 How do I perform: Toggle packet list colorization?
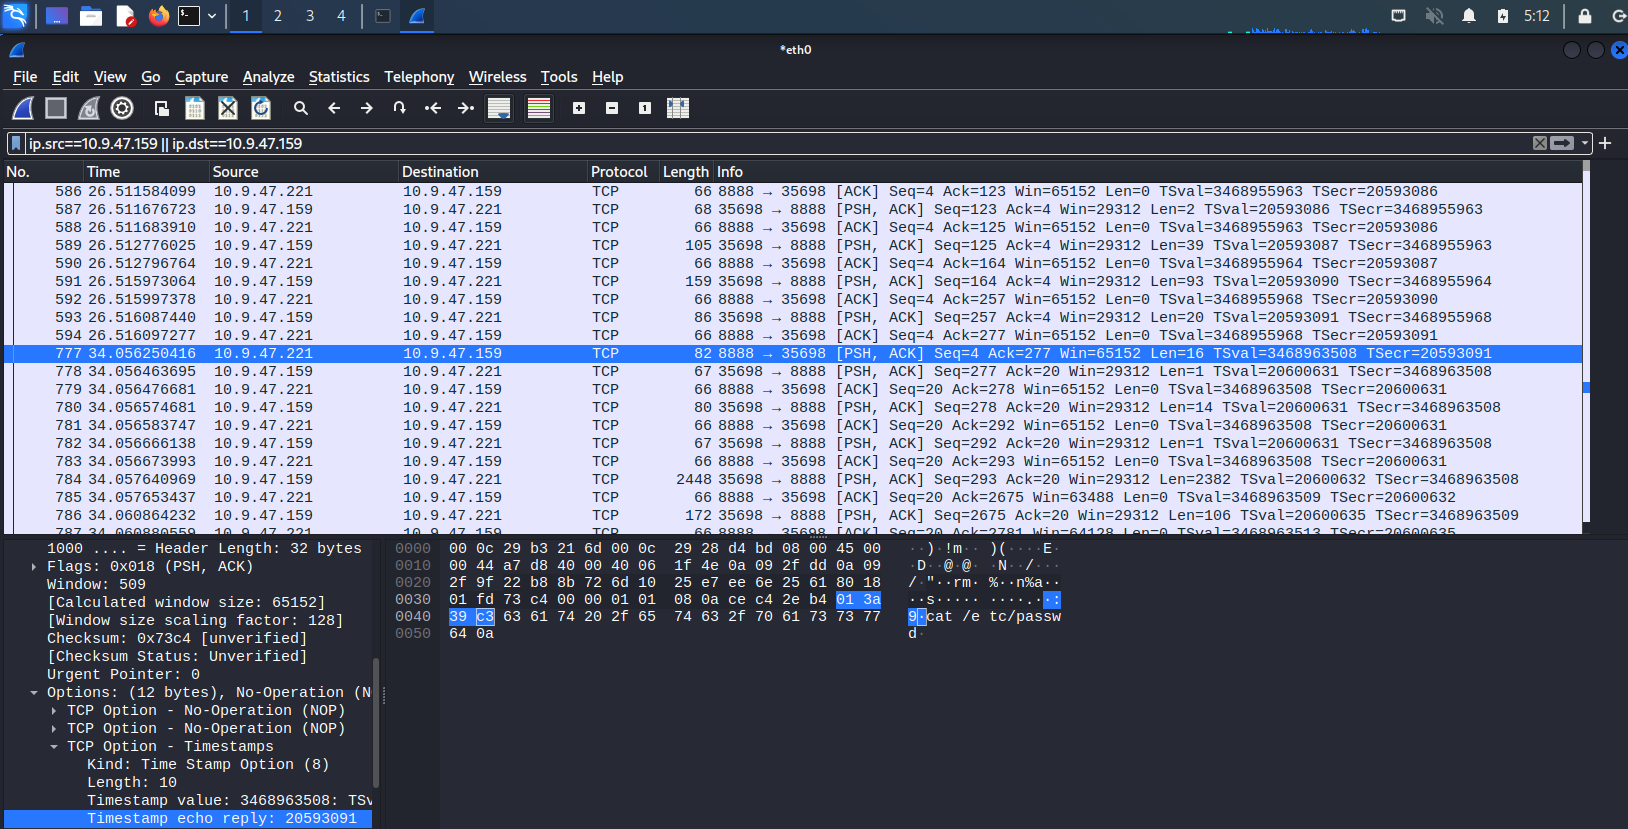tap(539, 108)
